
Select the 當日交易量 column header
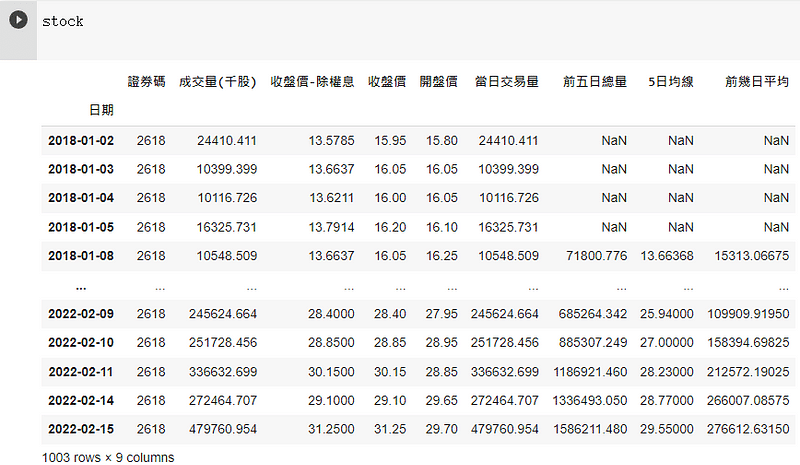click(506, 82)
